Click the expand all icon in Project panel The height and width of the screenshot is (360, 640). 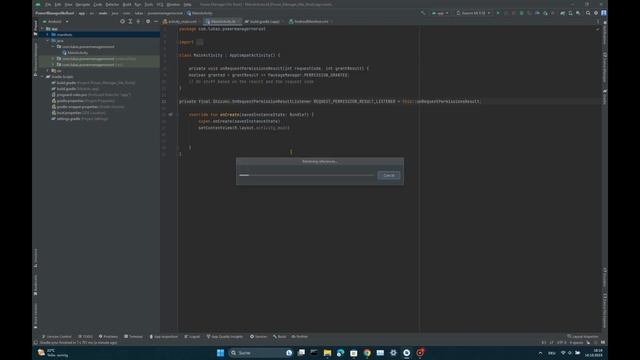130,21
